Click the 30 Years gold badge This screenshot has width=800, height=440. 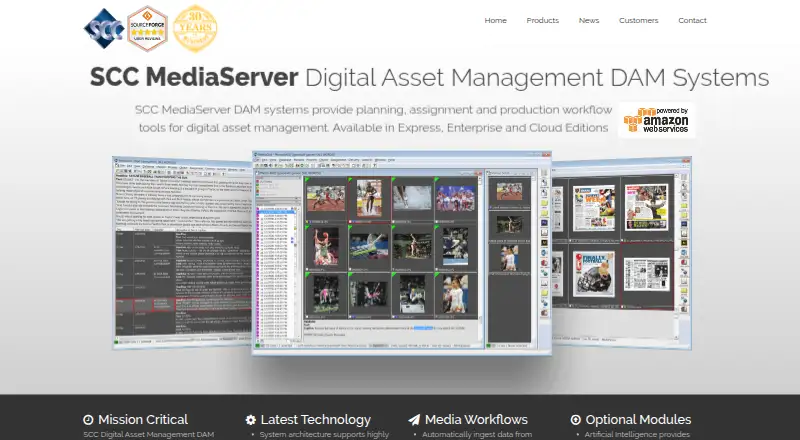pos(195,29)
